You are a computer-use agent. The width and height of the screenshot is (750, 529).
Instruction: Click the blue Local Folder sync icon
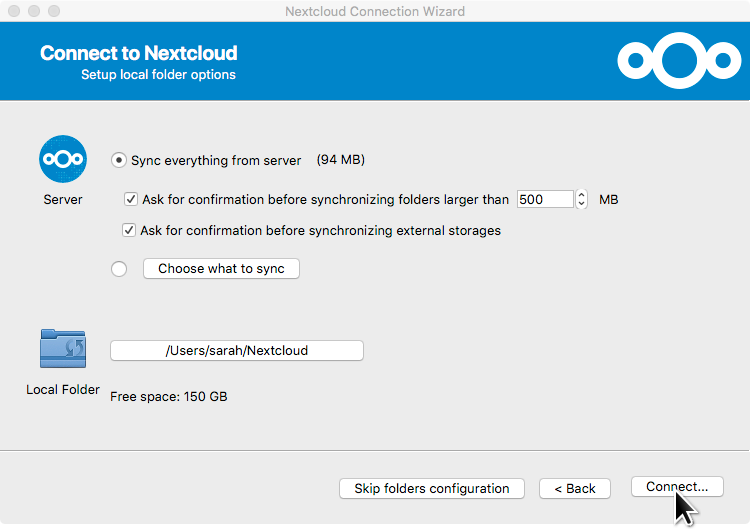coord(63,350)
